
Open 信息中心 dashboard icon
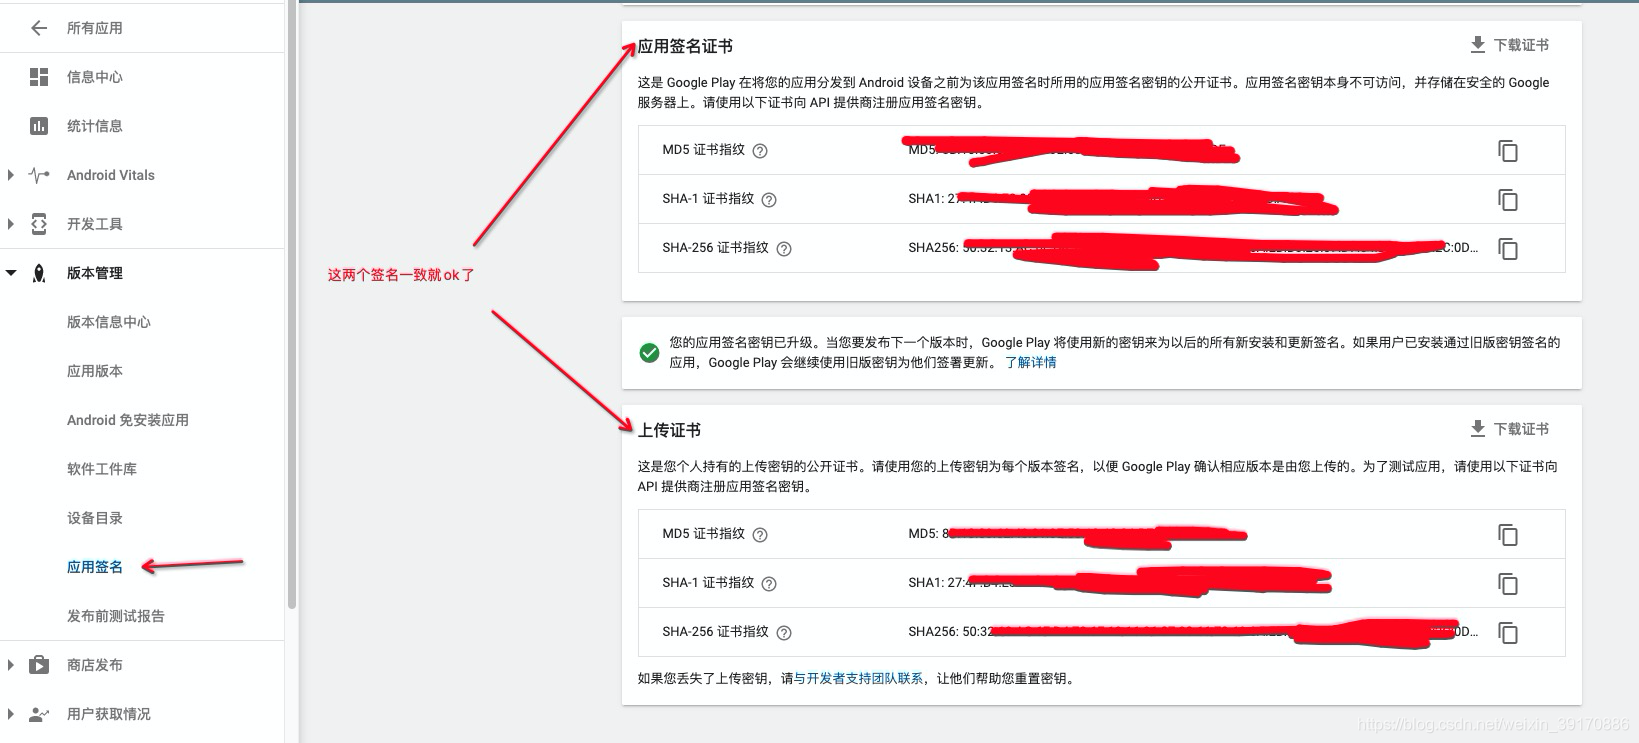[39, 77]
